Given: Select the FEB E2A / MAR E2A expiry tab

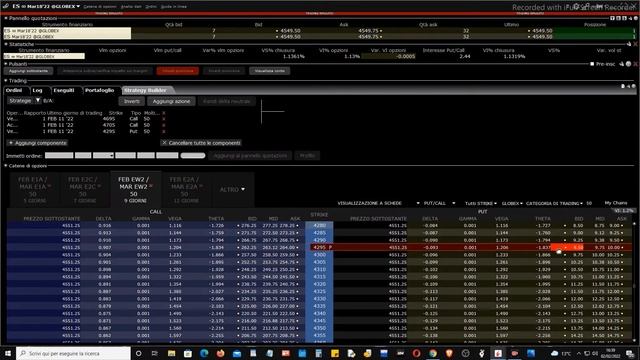Looking at the screenshot, I should pyautogui.click(x=186, y=189).
